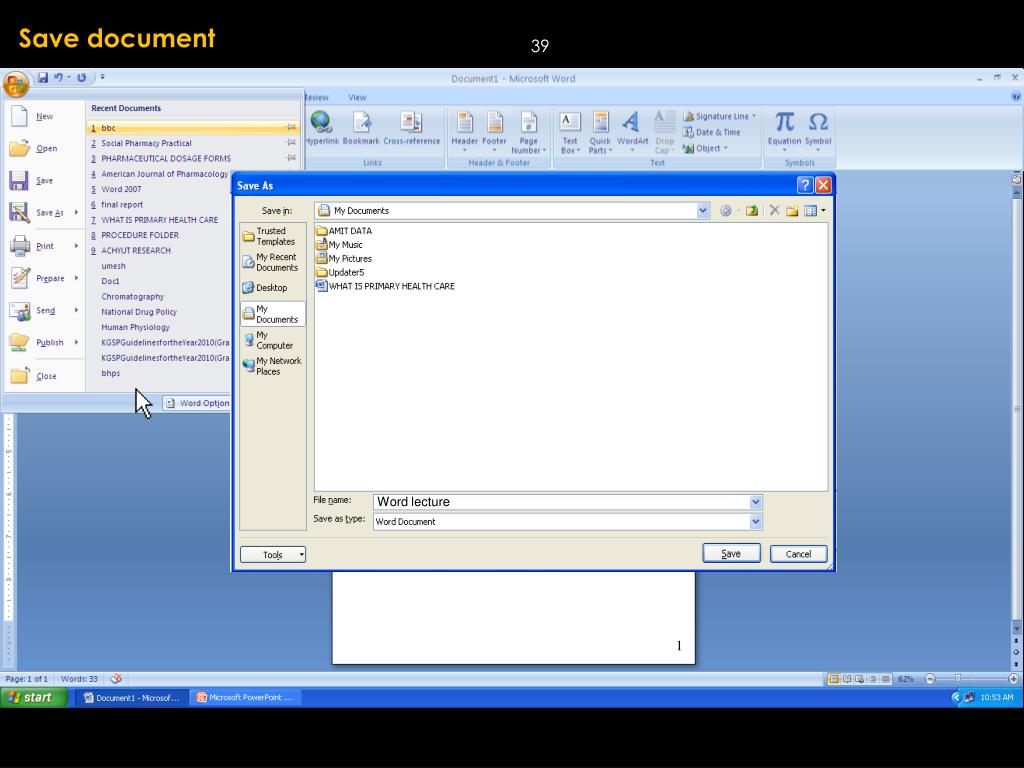Screen dimensions: 1024x768
Task: Create a new folder in the Save As dialog
Action: [x=792, y=210]
